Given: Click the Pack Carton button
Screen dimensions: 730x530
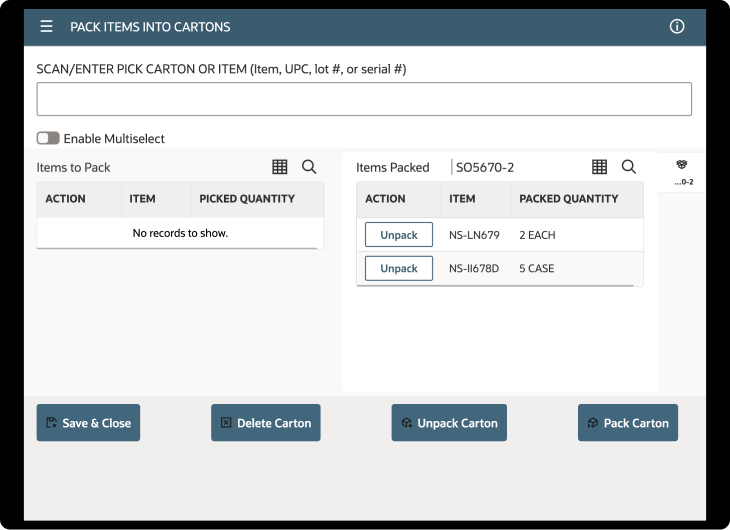Looking at the screenshot, I should coord(628,423).
